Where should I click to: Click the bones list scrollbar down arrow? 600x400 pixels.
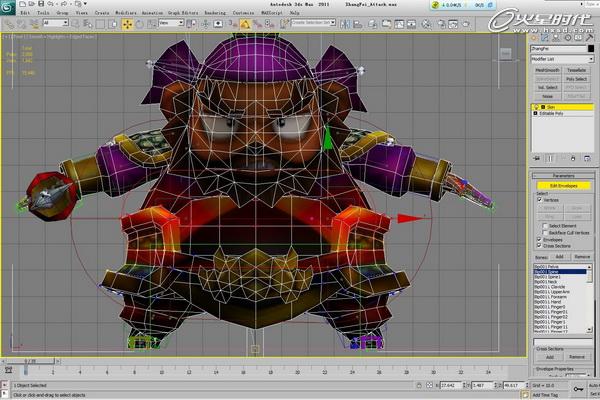tap(589, 330)
